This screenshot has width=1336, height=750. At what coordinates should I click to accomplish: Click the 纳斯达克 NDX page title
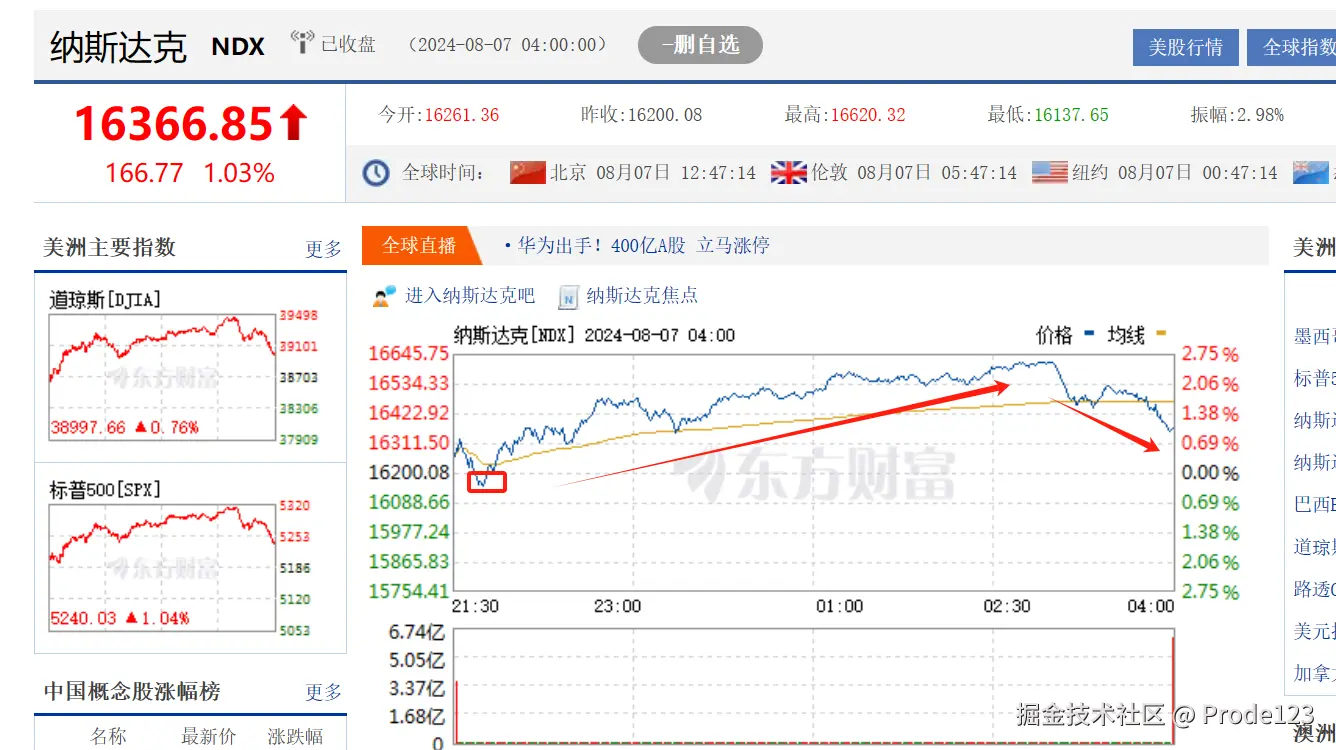click(157, 46)
